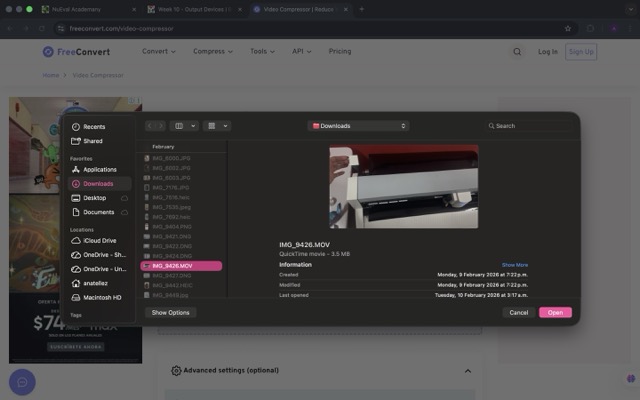640x400 pixels.
Task: Click the Home breadcrumb link
Action: pos(51,76)
